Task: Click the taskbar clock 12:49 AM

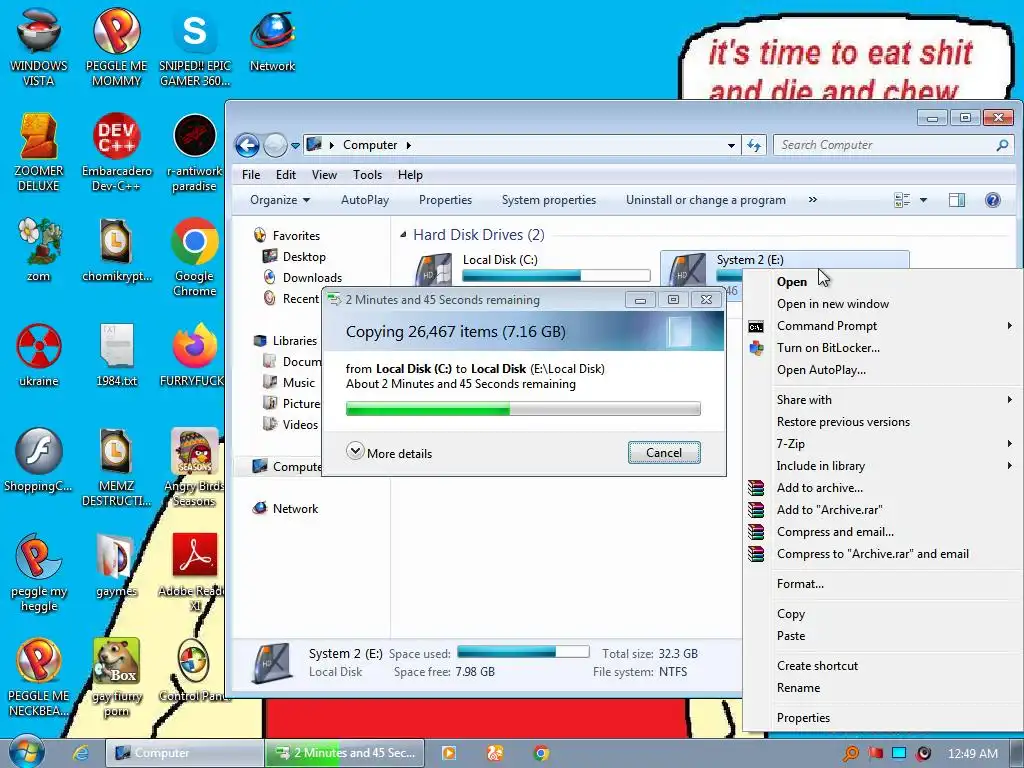Action: [x=972, y=754]
